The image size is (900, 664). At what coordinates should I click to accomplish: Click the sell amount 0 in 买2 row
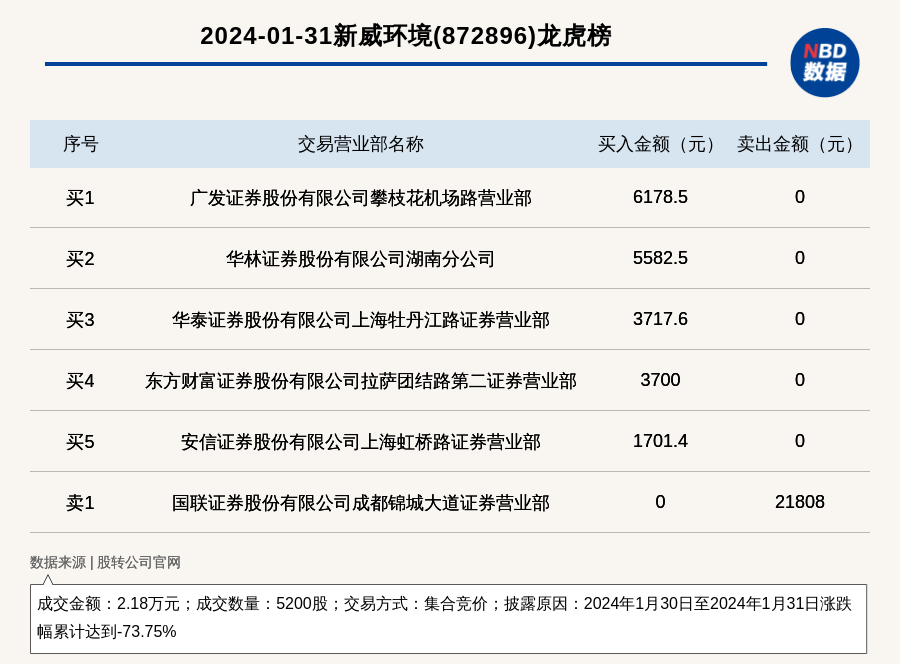[x=800, y=258]
